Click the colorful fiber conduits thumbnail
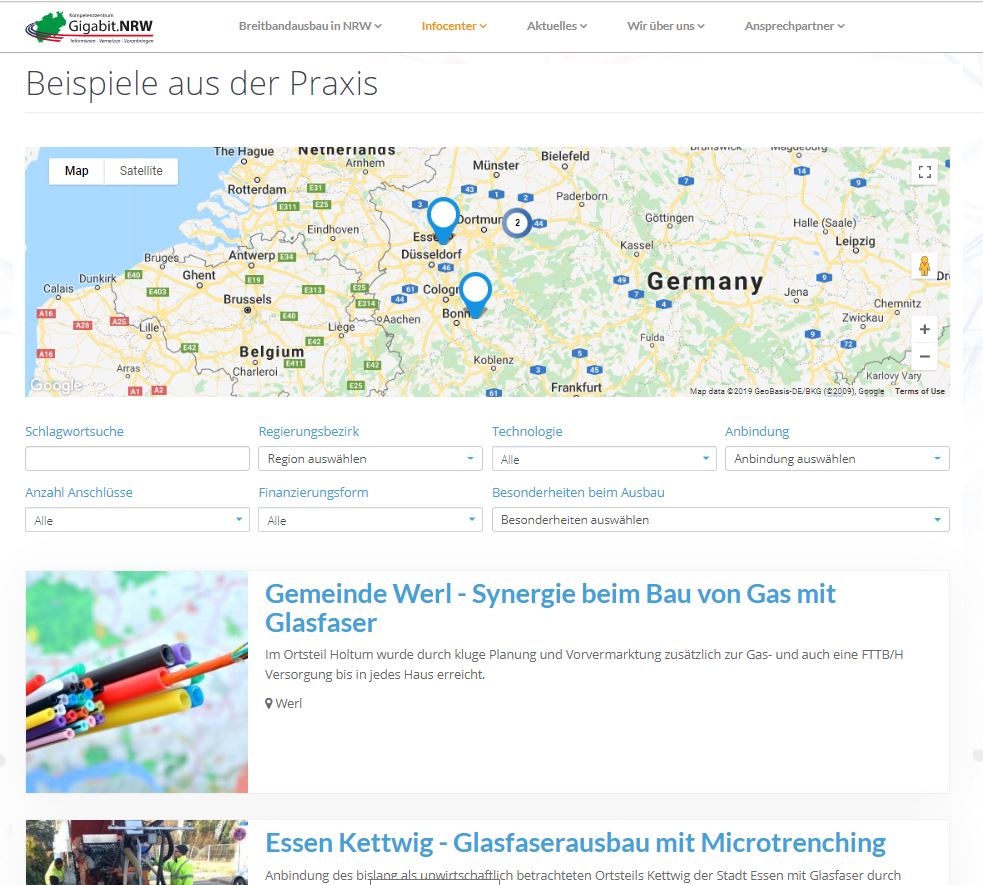Image resolution: width=983 pixels, height=885 pixels. point(137,682)
